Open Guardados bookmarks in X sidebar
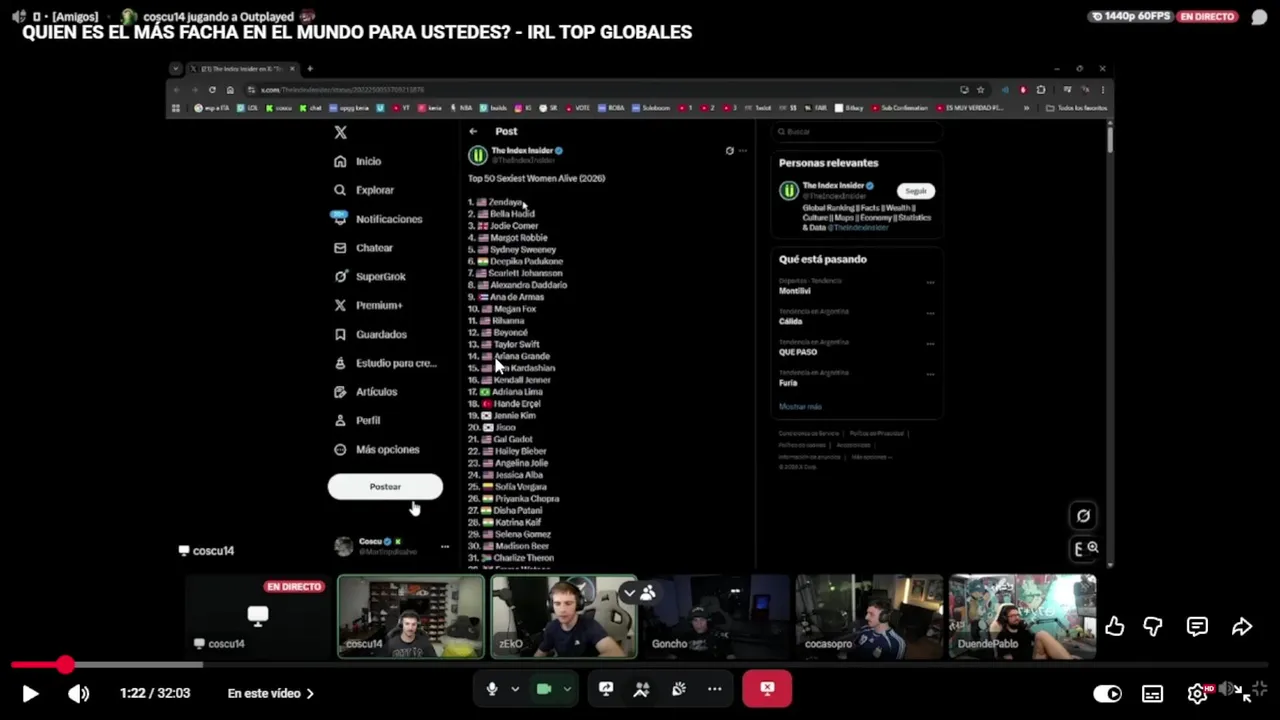Image resolution: width=1280 pixels, height=720 pixels. pyautogui.click(x=370, y=334)
